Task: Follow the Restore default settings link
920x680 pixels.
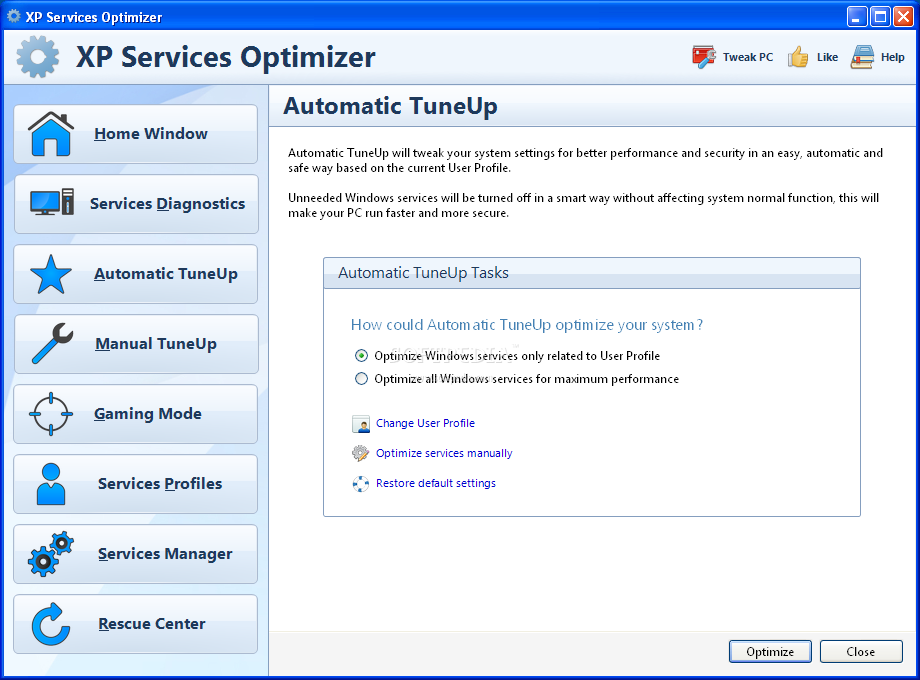Action: pyautogui.click(x=436, y=483)
